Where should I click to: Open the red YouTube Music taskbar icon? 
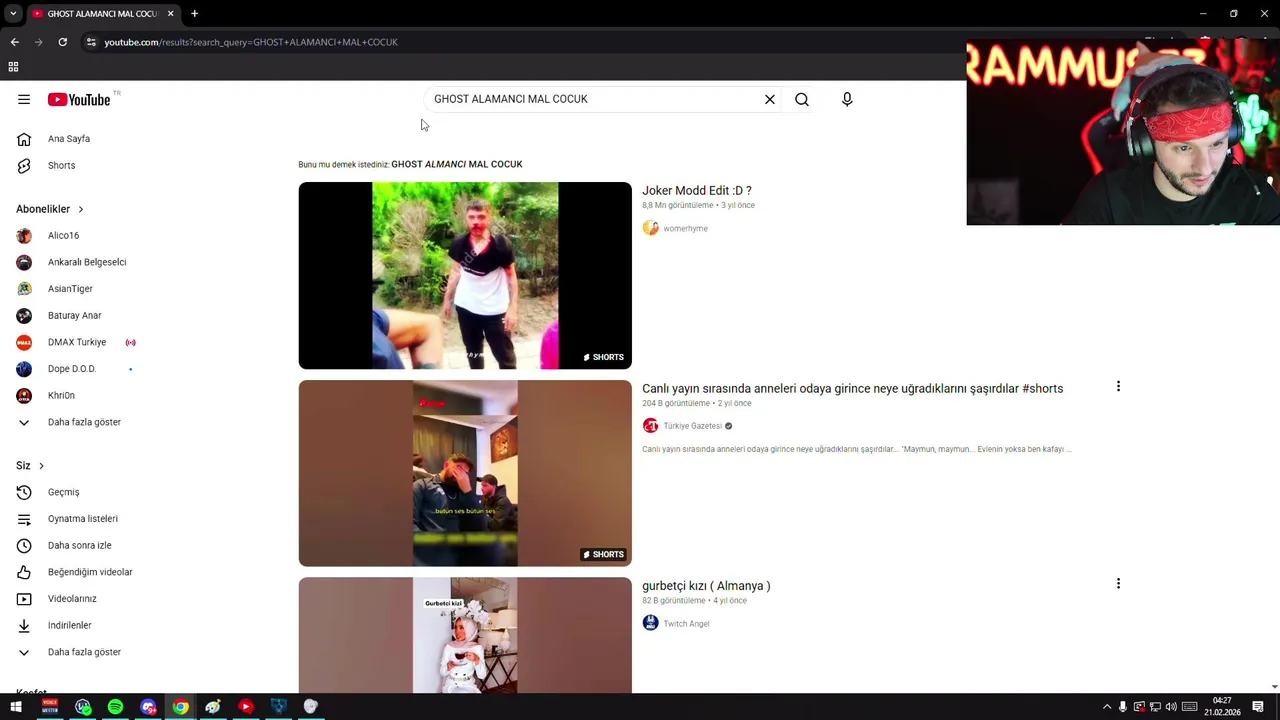245,707
